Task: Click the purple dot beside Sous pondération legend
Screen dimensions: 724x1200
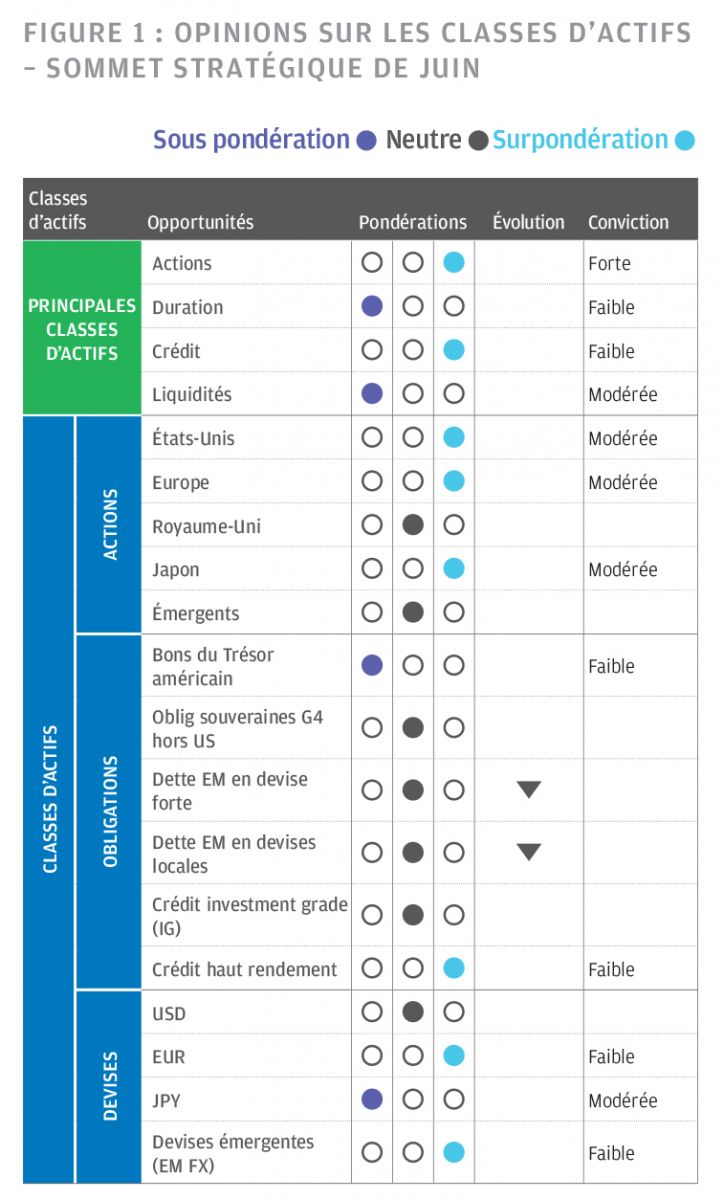Action: [x=366, y=141]
